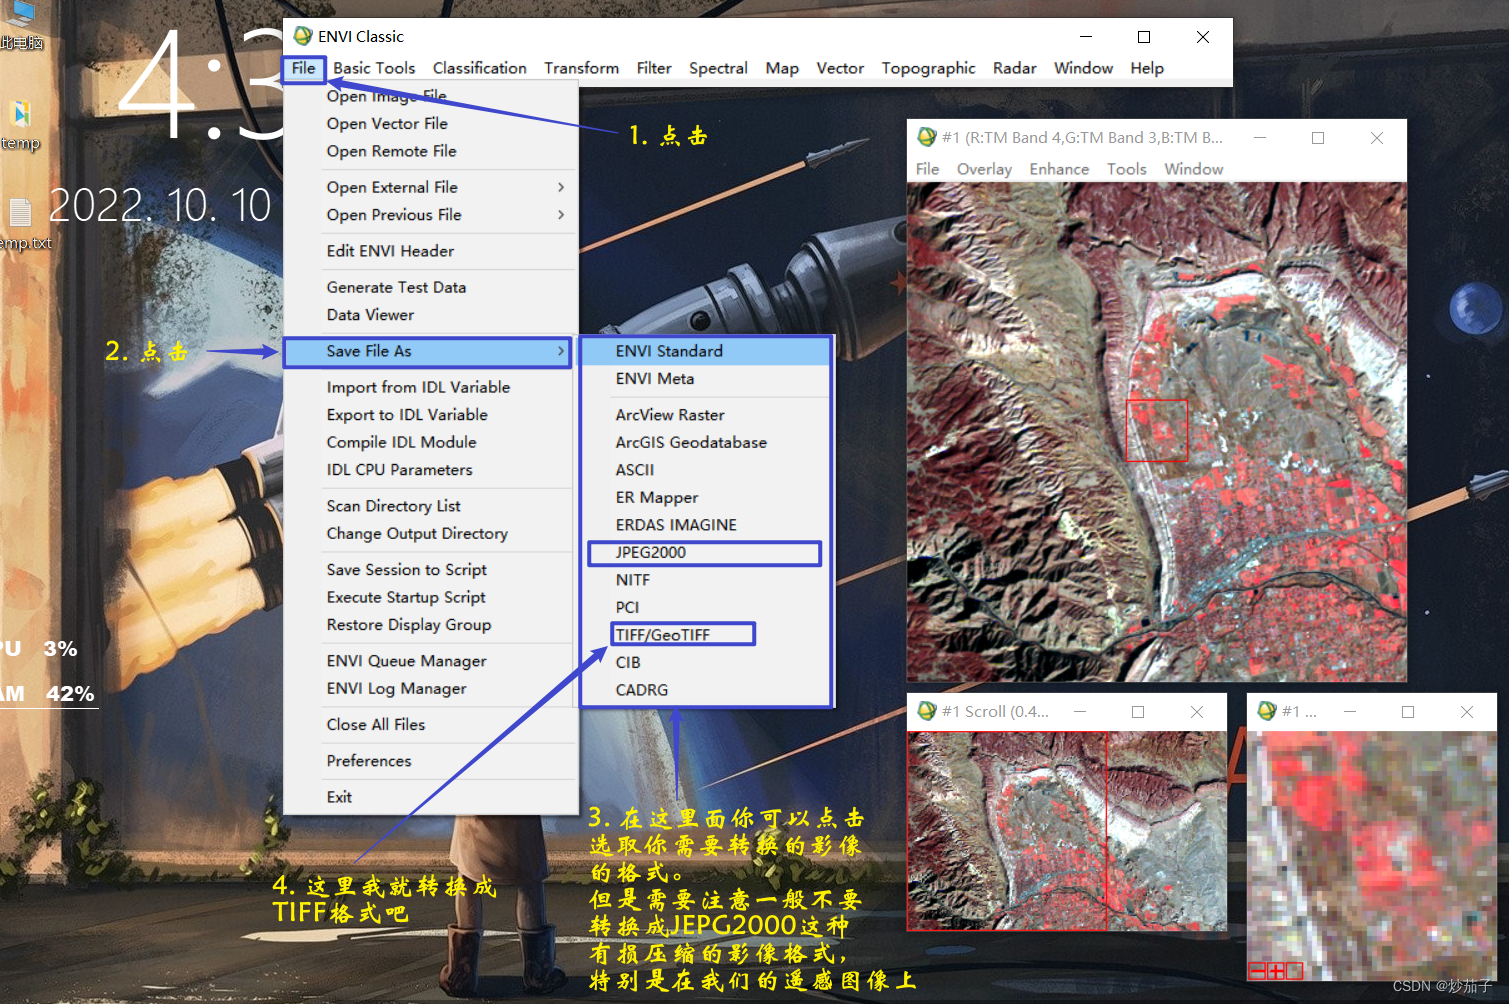Expand Open Previous File submenu arrow

click(x=560, y=215)
